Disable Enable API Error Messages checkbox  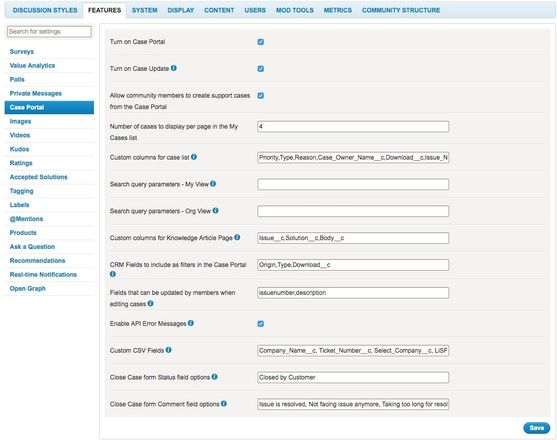coord(261,324)
